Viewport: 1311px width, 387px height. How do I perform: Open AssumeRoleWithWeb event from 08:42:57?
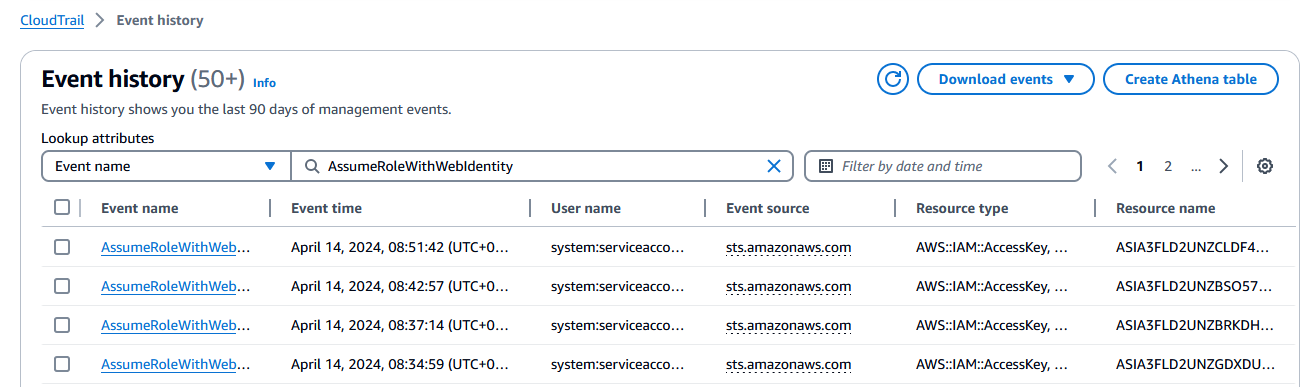tap(175, 286)
